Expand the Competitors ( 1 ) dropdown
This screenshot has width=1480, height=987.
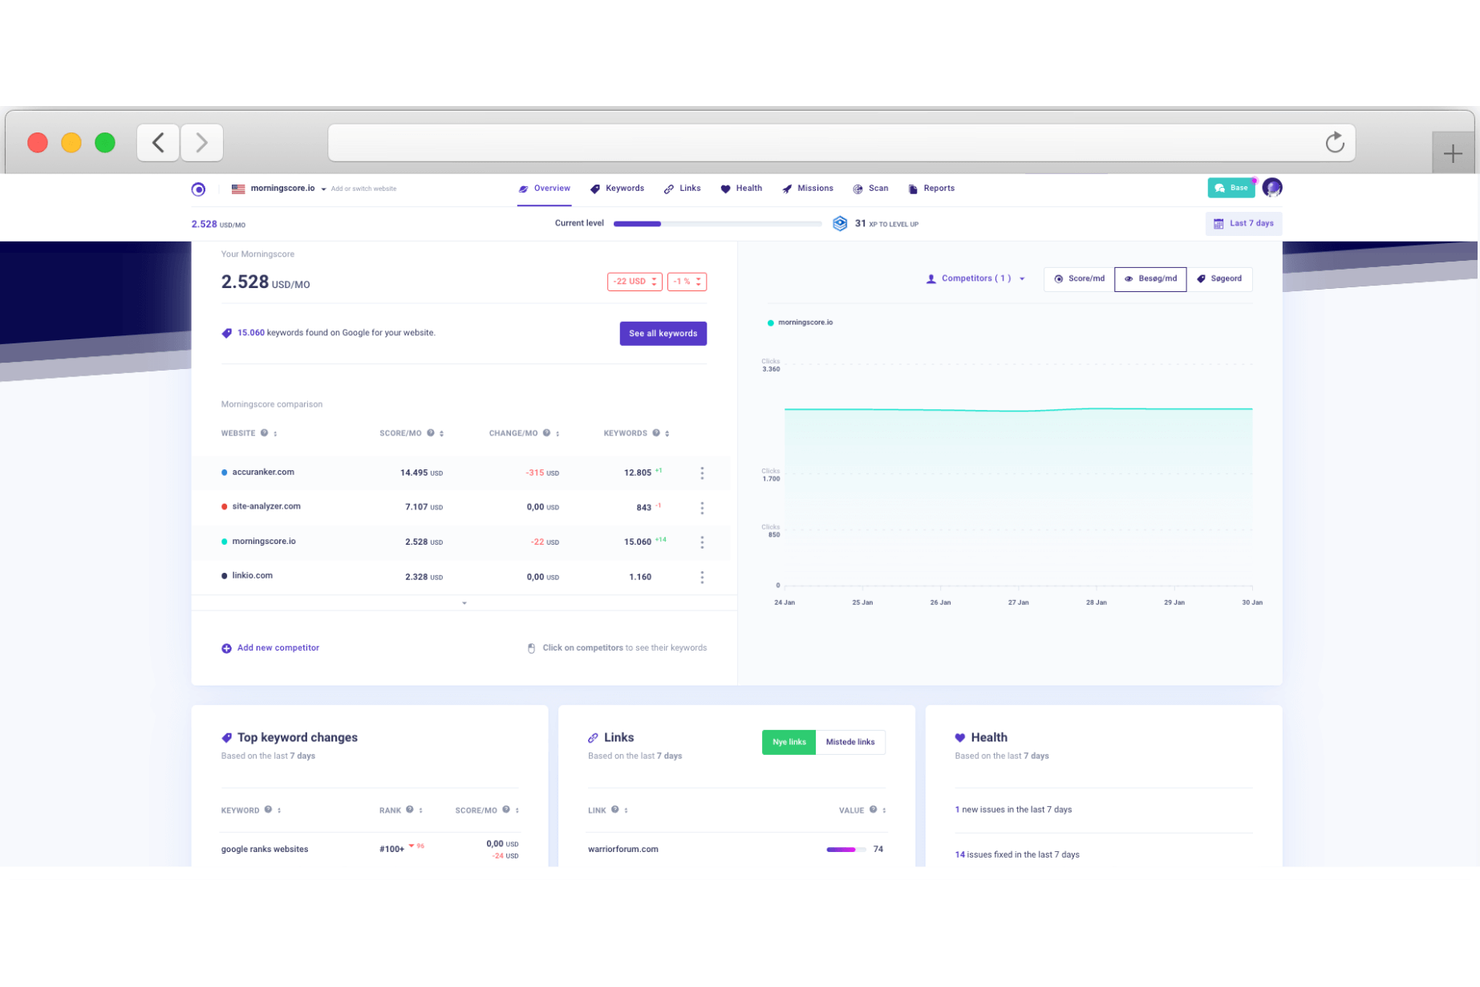click(975, 279)
